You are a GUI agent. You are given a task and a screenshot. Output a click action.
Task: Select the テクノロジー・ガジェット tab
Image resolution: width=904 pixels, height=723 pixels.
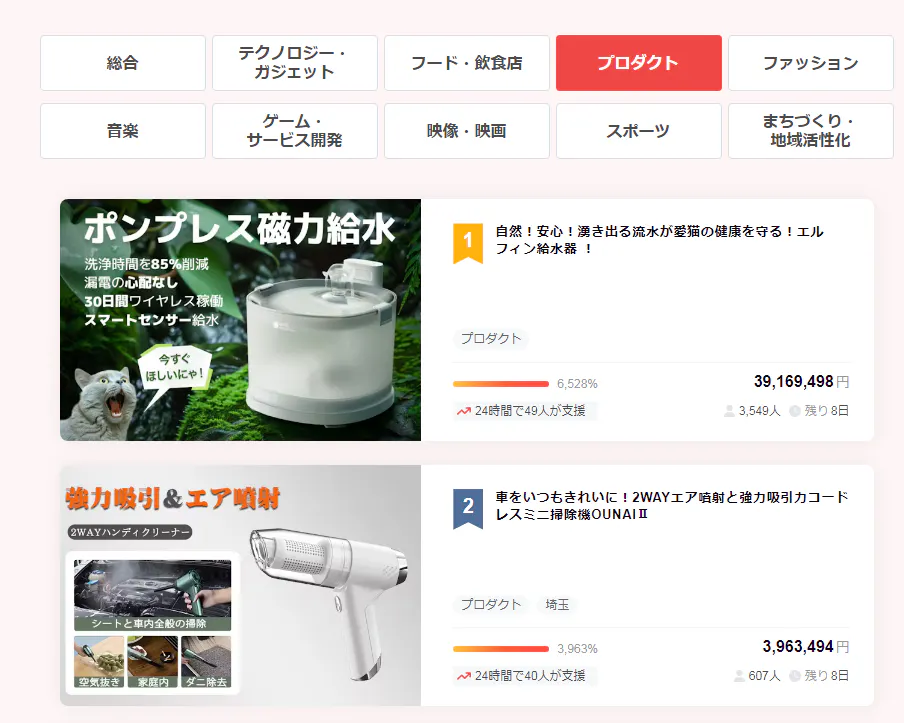tap(295, 63)
